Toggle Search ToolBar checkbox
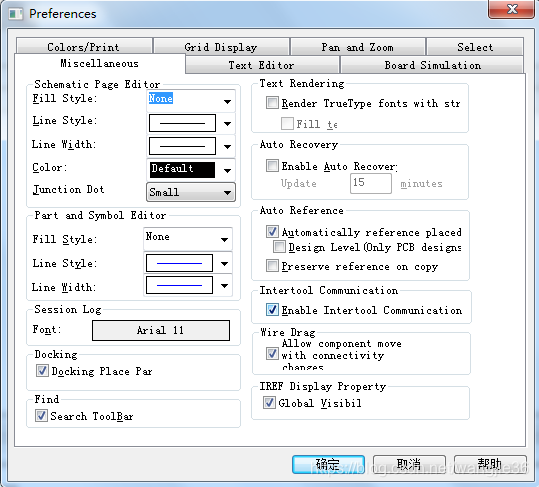Screen dimensions: 539x487 (x=41, y=416)
